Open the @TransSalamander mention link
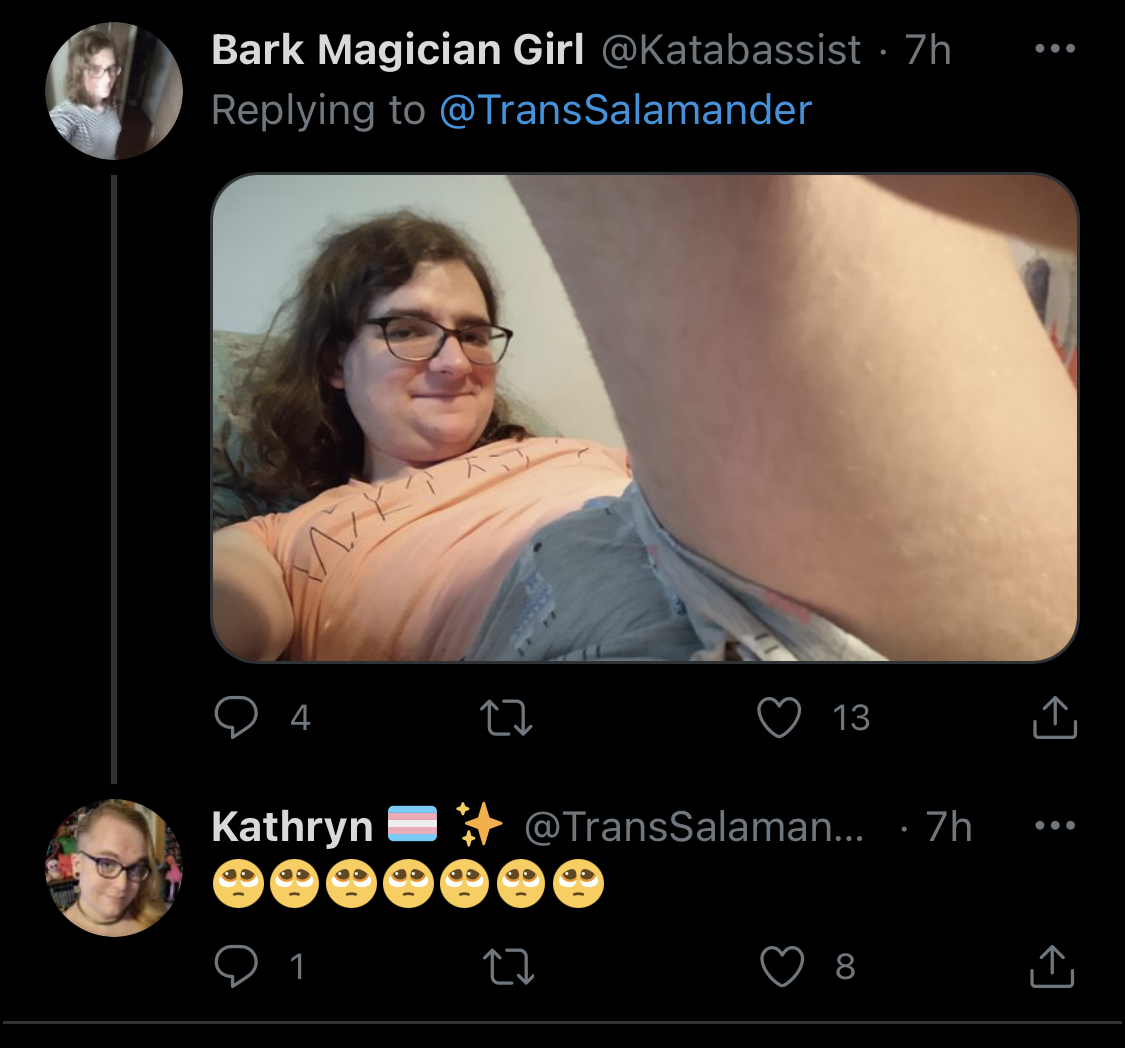The width and height of the screenshot is (1125, 1048). click(625, 110)
